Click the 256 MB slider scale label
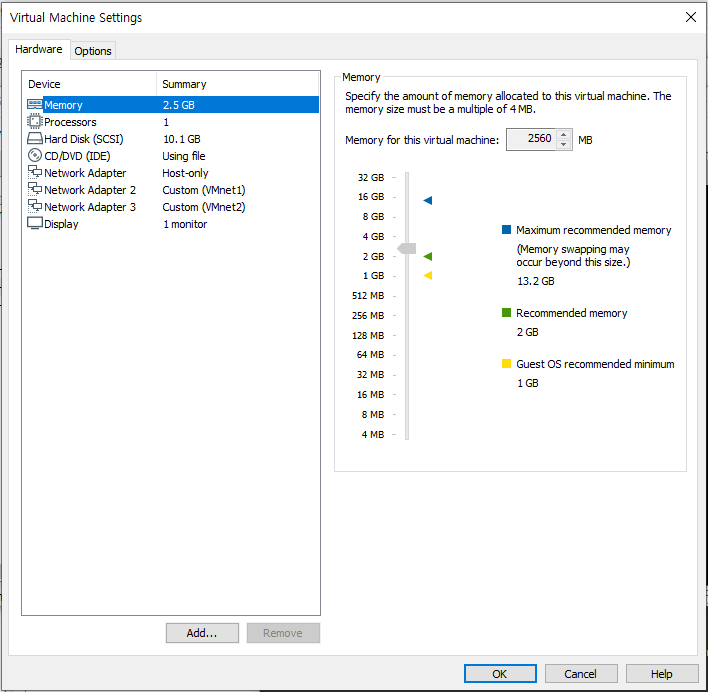The image size is (708, 692). click(x=368, y=316)
